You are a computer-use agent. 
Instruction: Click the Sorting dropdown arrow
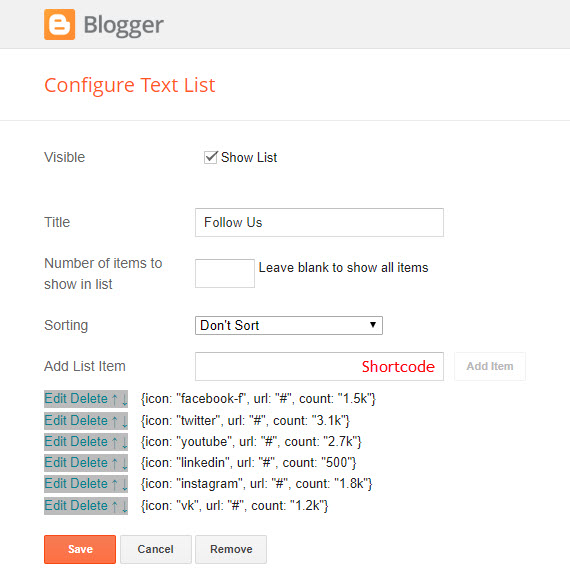click(373, 325)
